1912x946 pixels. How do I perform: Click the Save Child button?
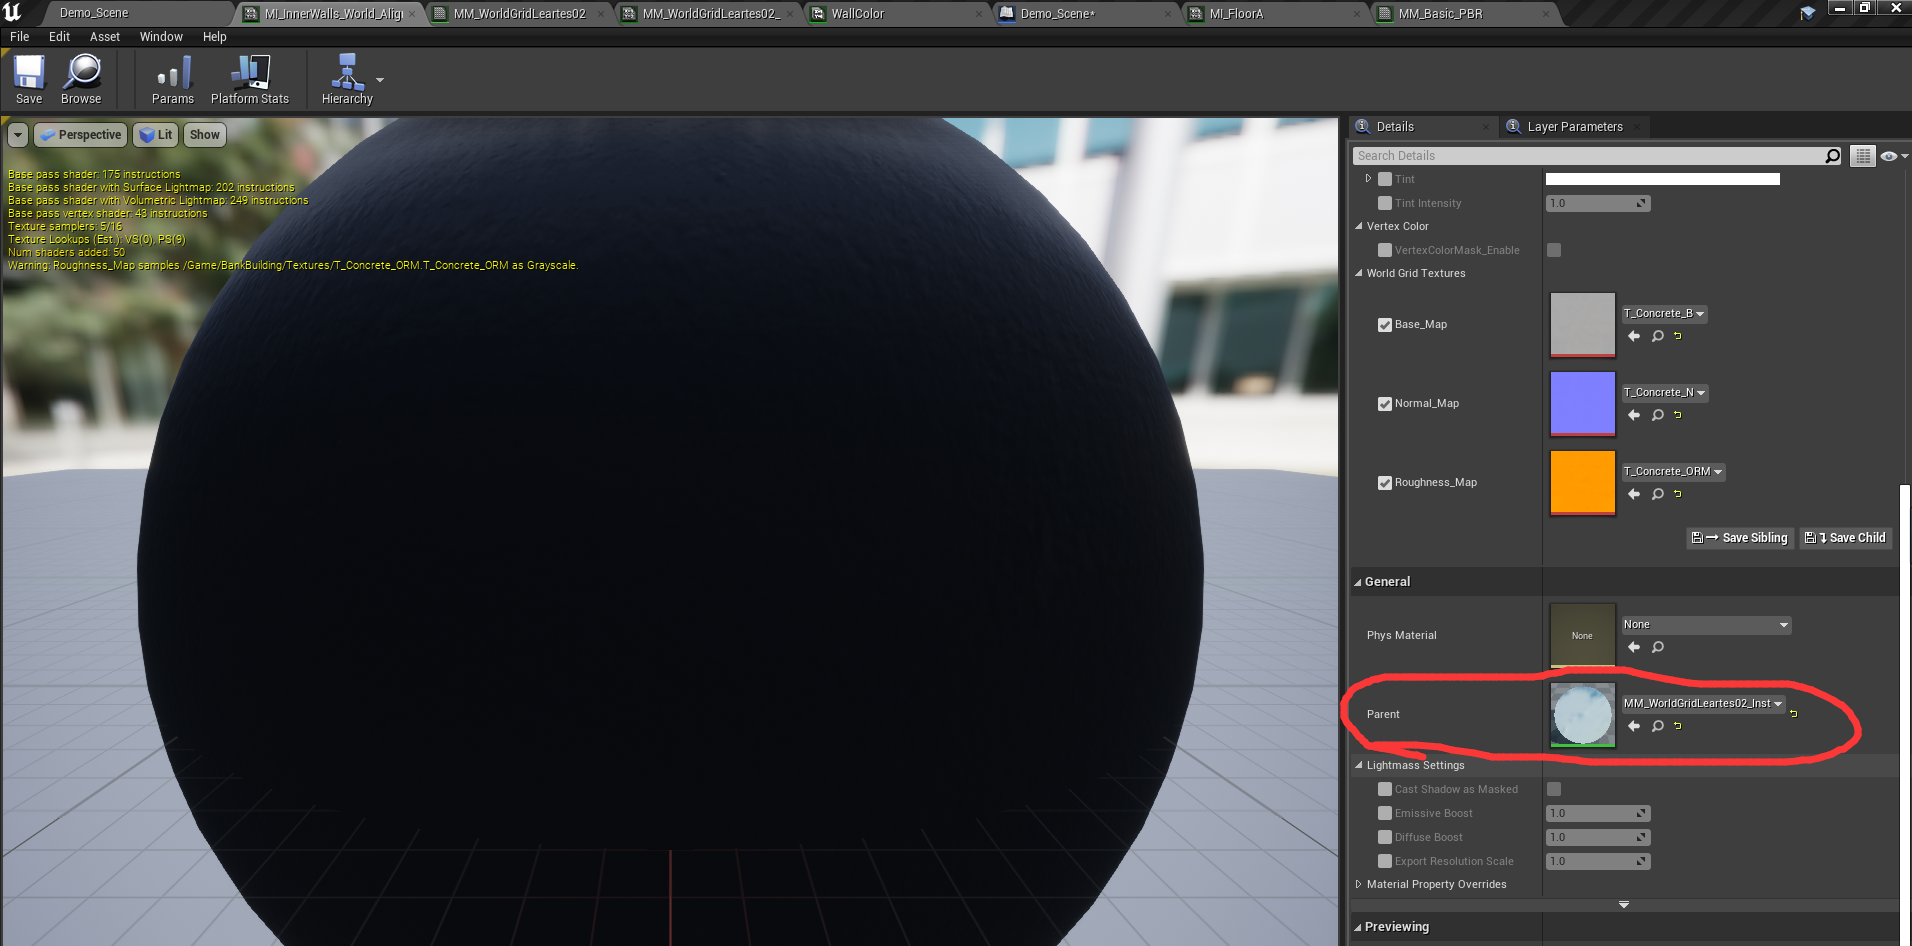[1846, 538]
